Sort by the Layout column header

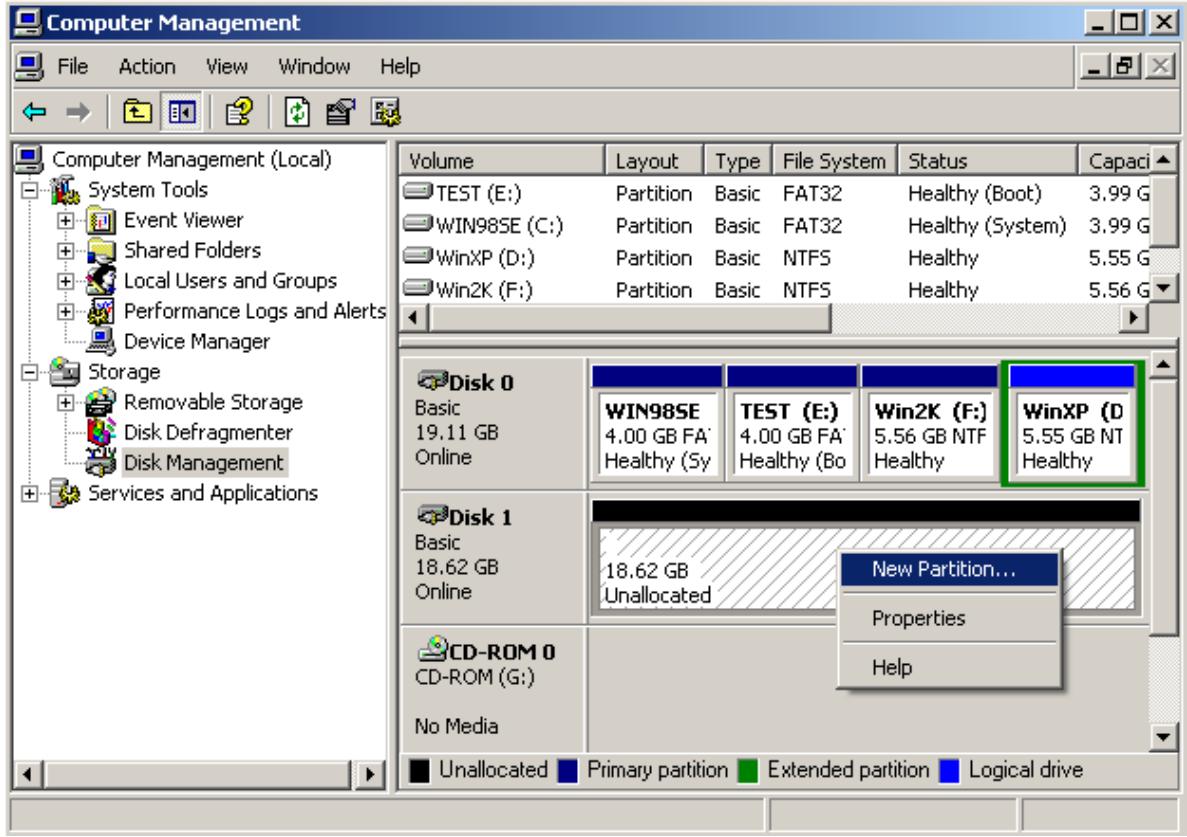click(x=654, y=160)
